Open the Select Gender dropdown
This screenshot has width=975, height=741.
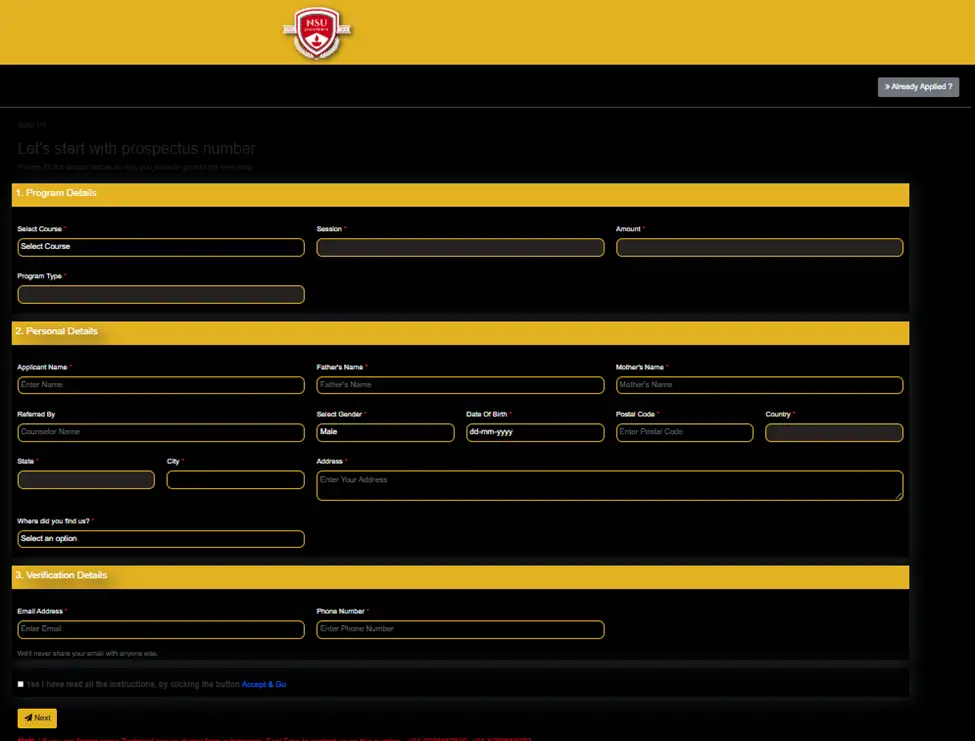pyautogui.click(x=386, y=432)
